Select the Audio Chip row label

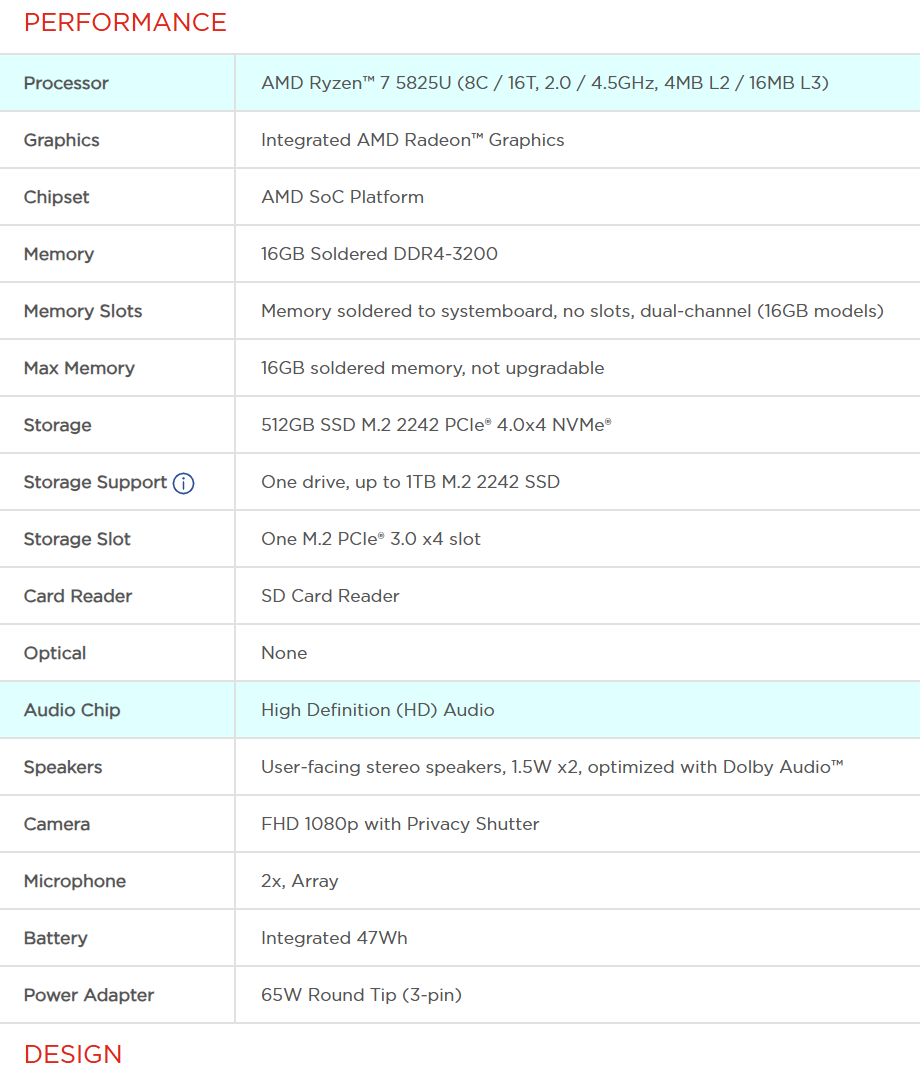pyautogui.click(x=72, y=710)
